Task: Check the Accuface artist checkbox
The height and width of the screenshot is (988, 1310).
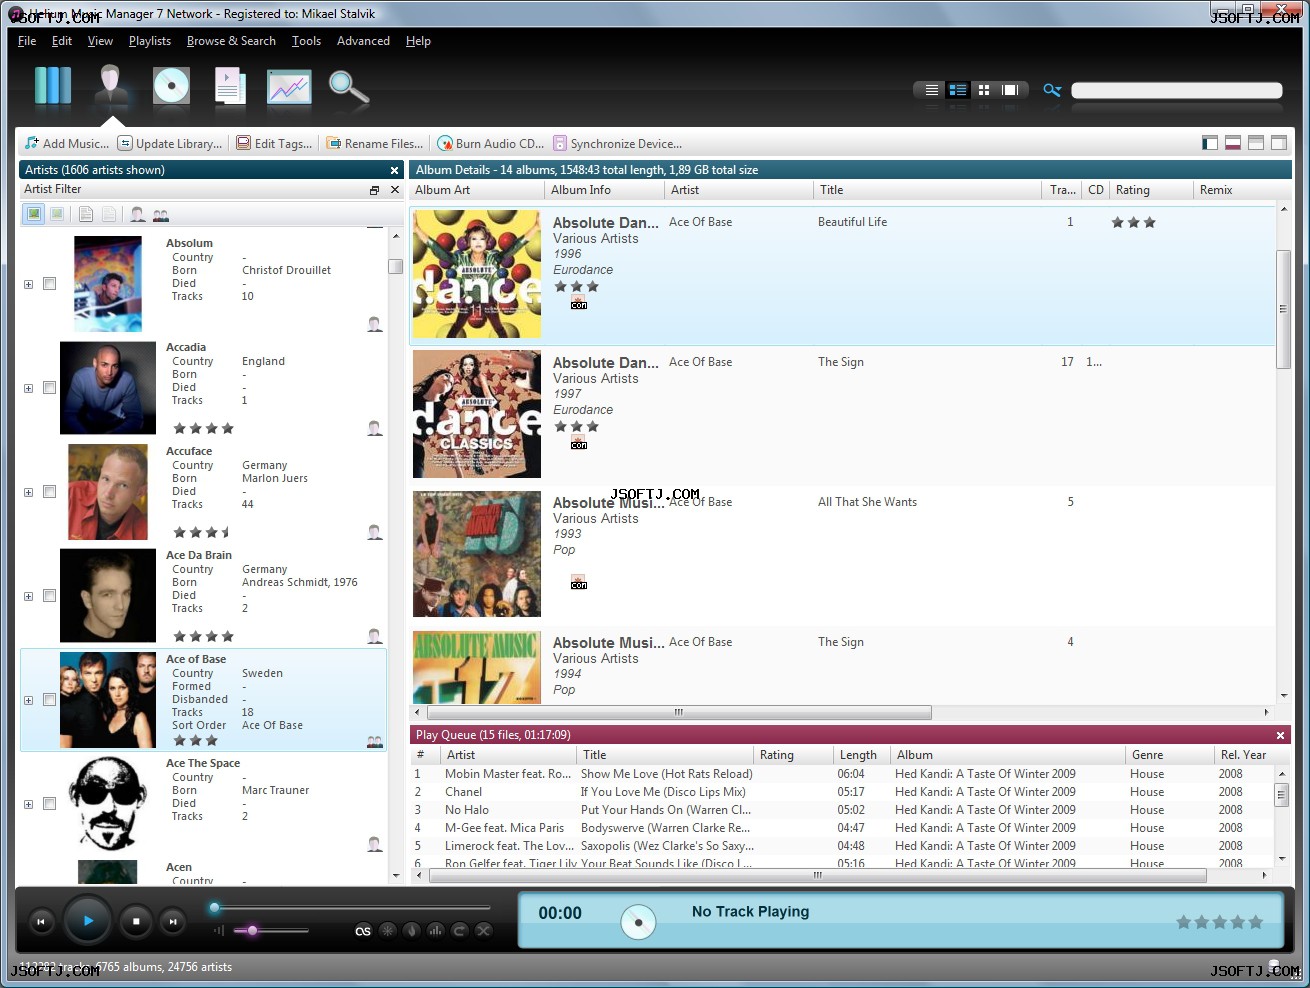Action: coord(49,492)
